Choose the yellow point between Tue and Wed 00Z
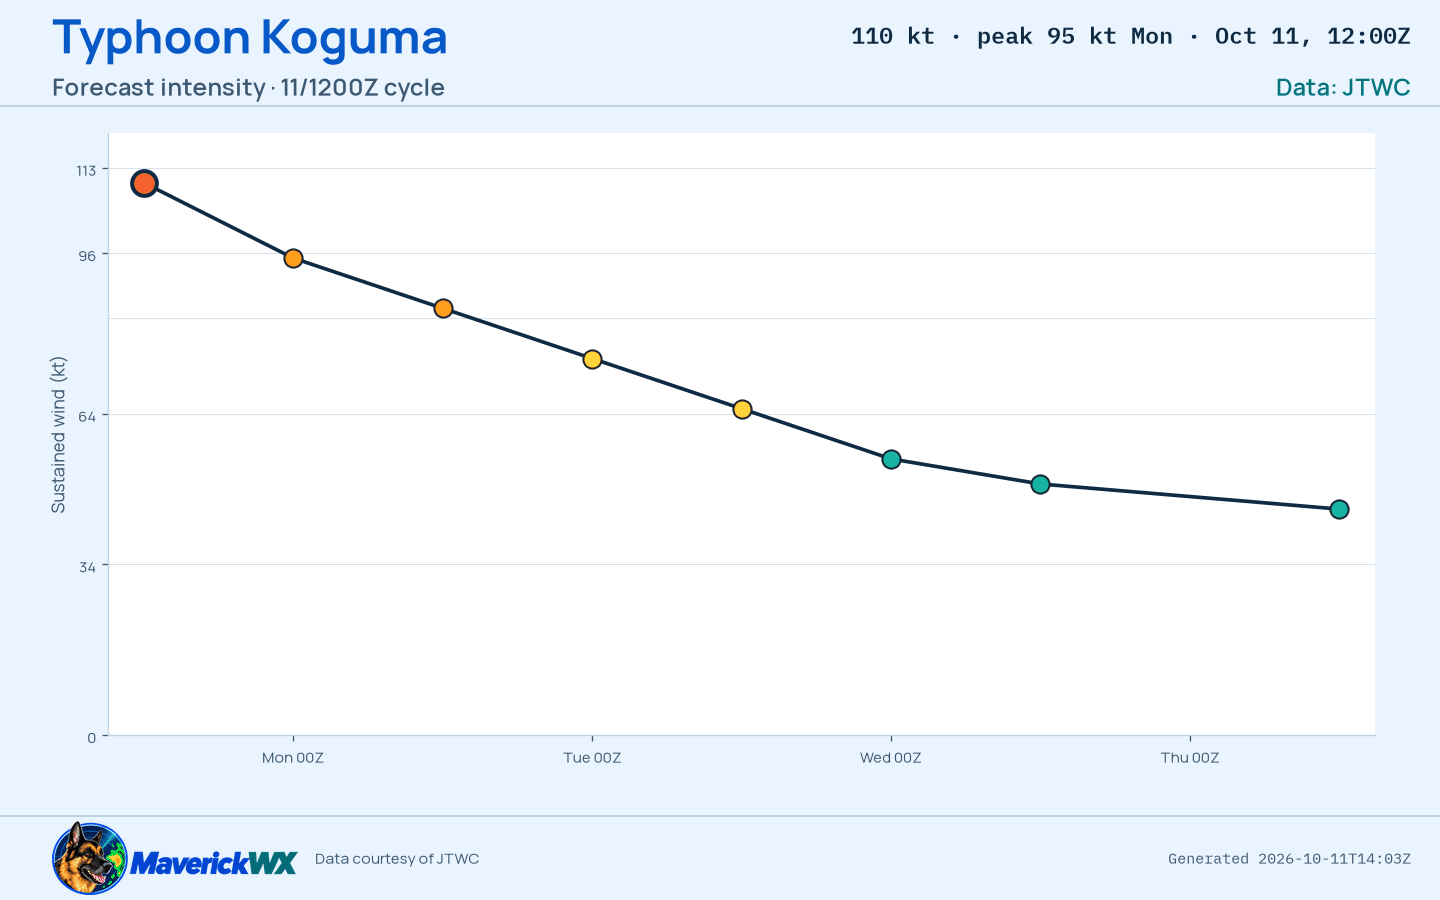Viewport: 1440px width, 900px height. point(742,409)
